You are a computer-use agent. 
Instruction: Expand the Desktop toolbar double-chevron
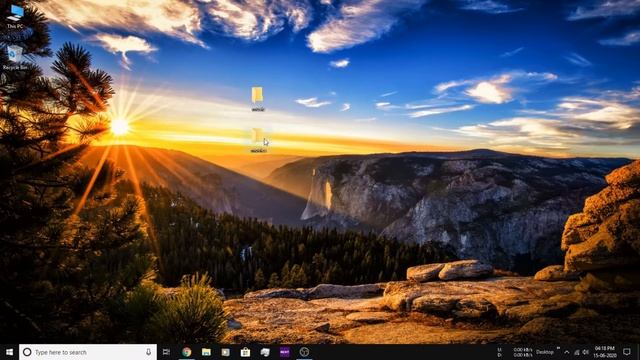[x=558, y=349]
